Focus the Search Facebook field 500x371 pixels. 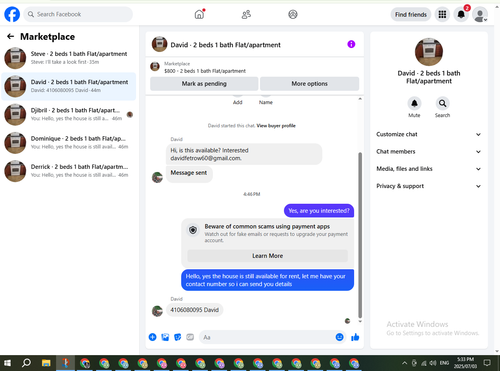click(78, 14)
